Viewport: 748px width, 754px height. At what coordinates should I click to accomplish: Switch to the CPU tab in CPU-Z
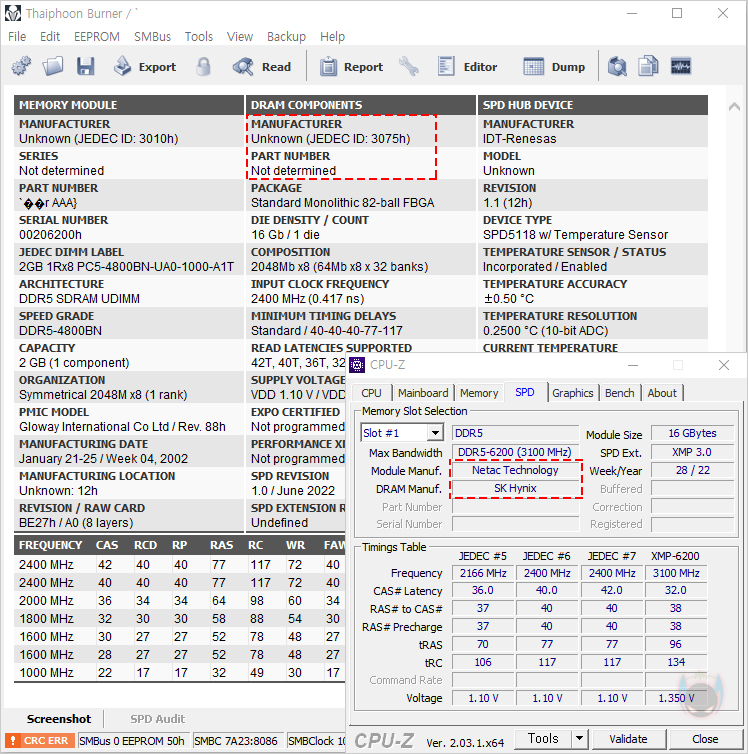coord(372,393)
